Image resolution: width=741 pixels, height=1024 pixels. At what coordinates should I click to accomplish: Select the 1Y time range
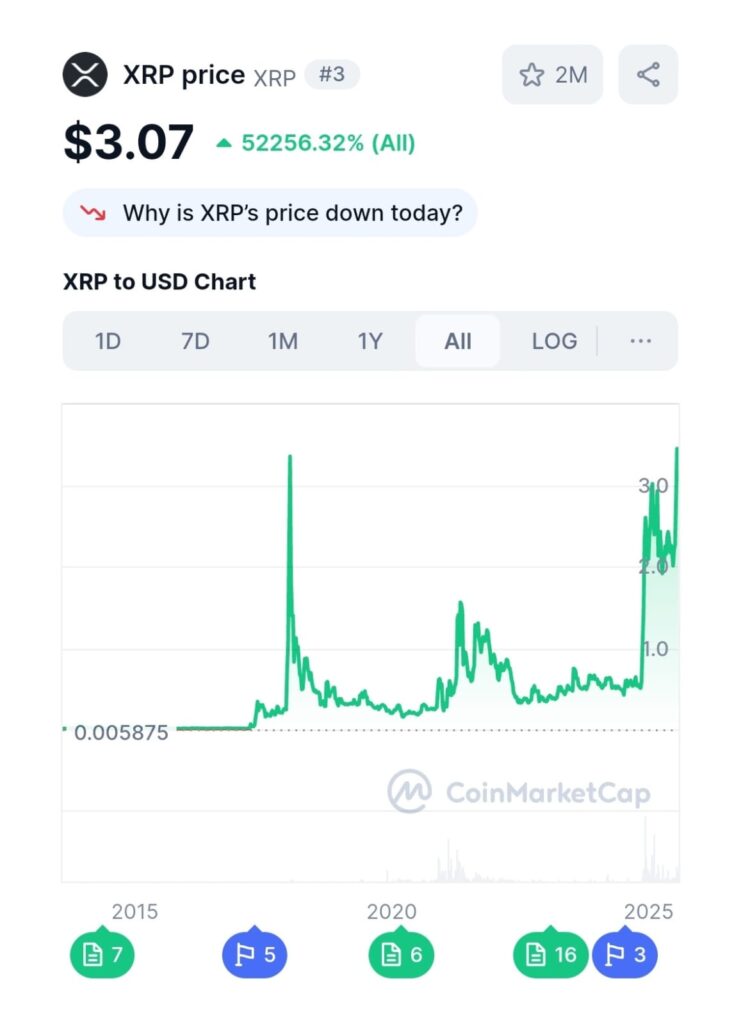[x=370, y=341]
